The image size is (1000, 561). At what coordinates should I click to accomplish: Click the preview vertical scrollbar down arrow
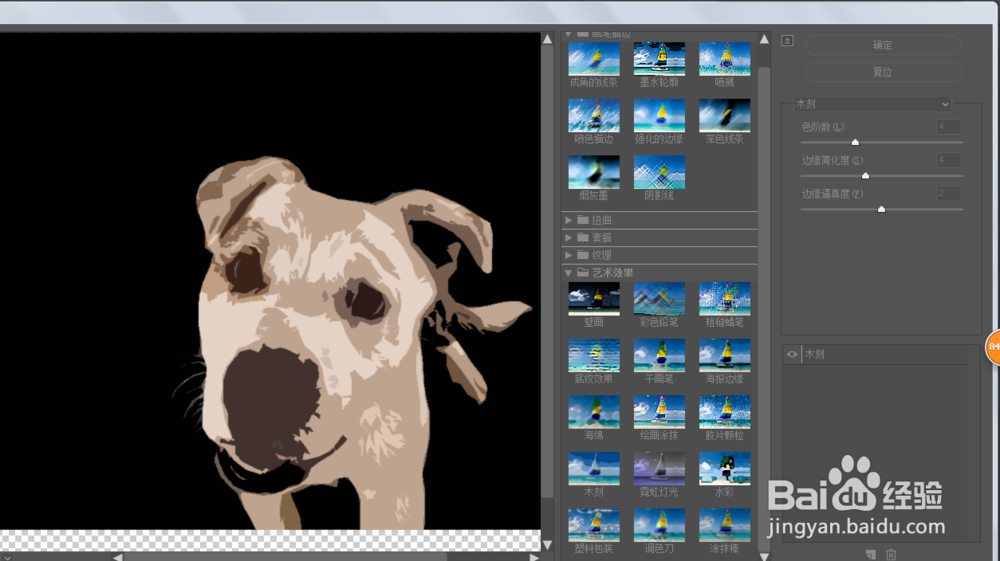click(x=547, y=545)
